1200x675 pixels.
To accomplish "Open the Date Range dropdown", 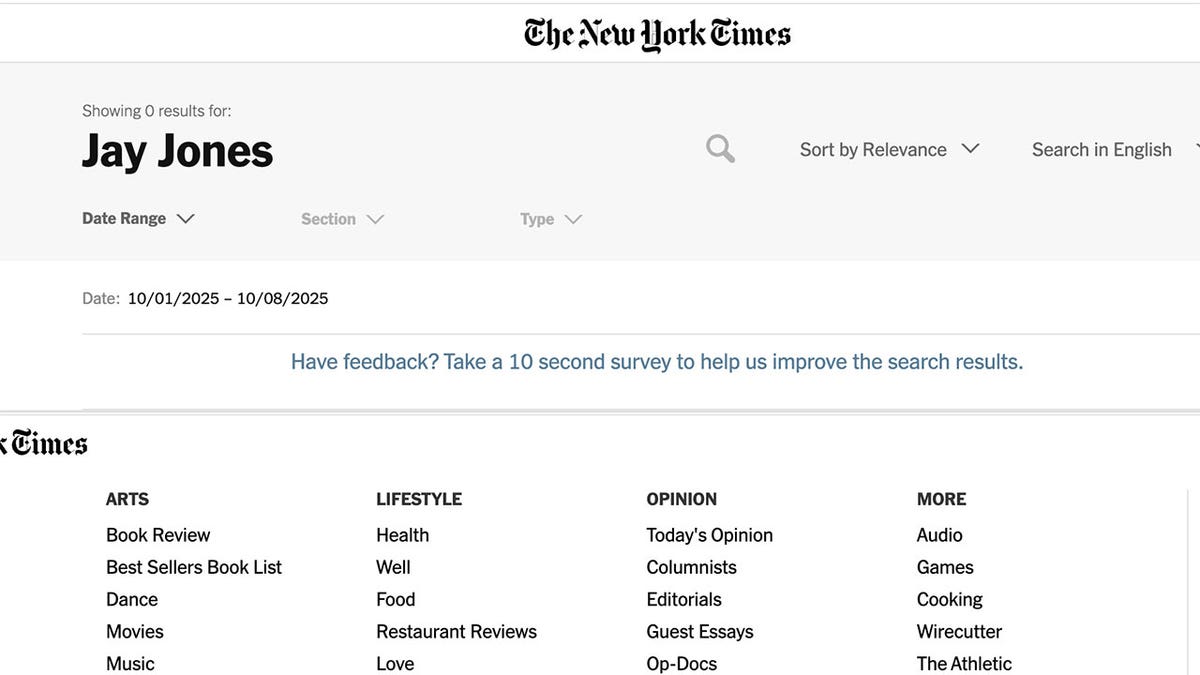I will [138, 218].
